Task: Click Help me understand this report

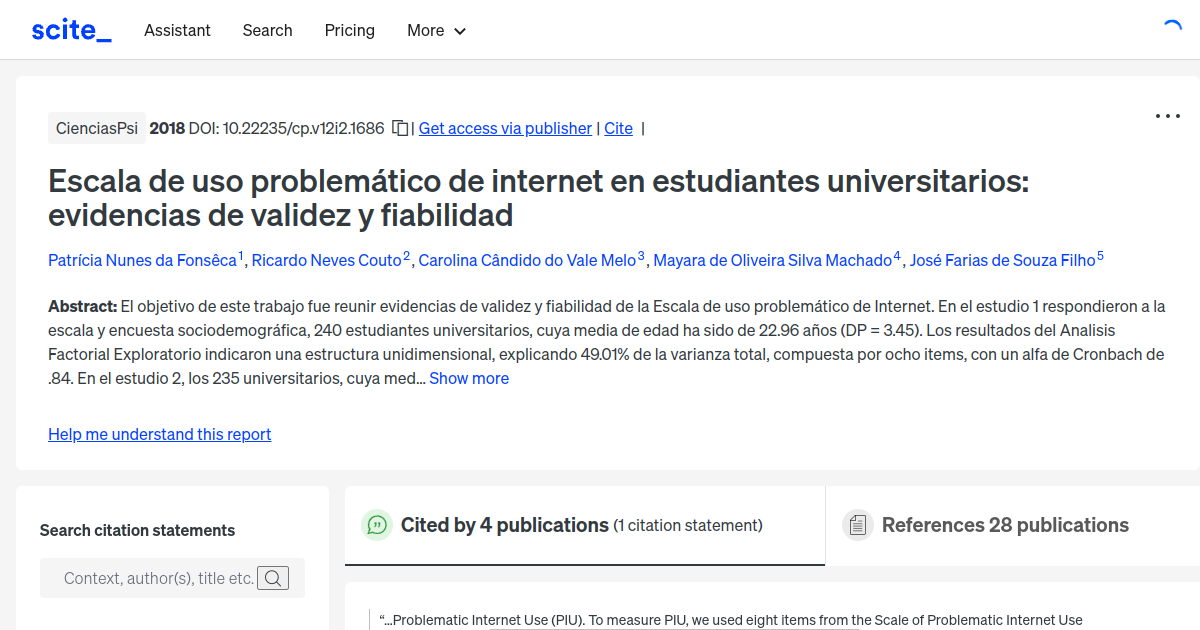Action: [159, 434]
